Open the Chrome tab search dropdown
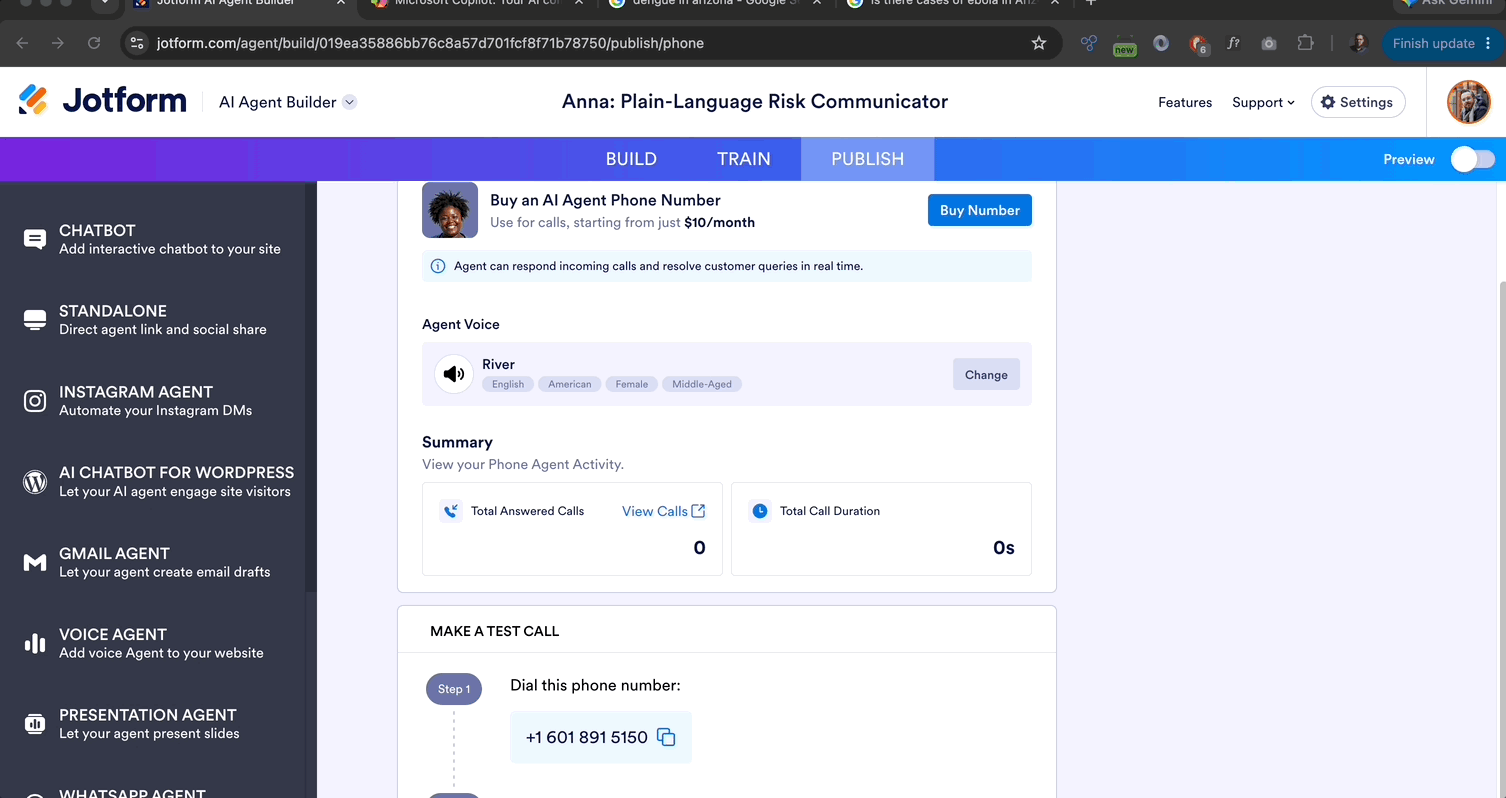This screenshot has width=1506, height=798. (x=104, y=5)
